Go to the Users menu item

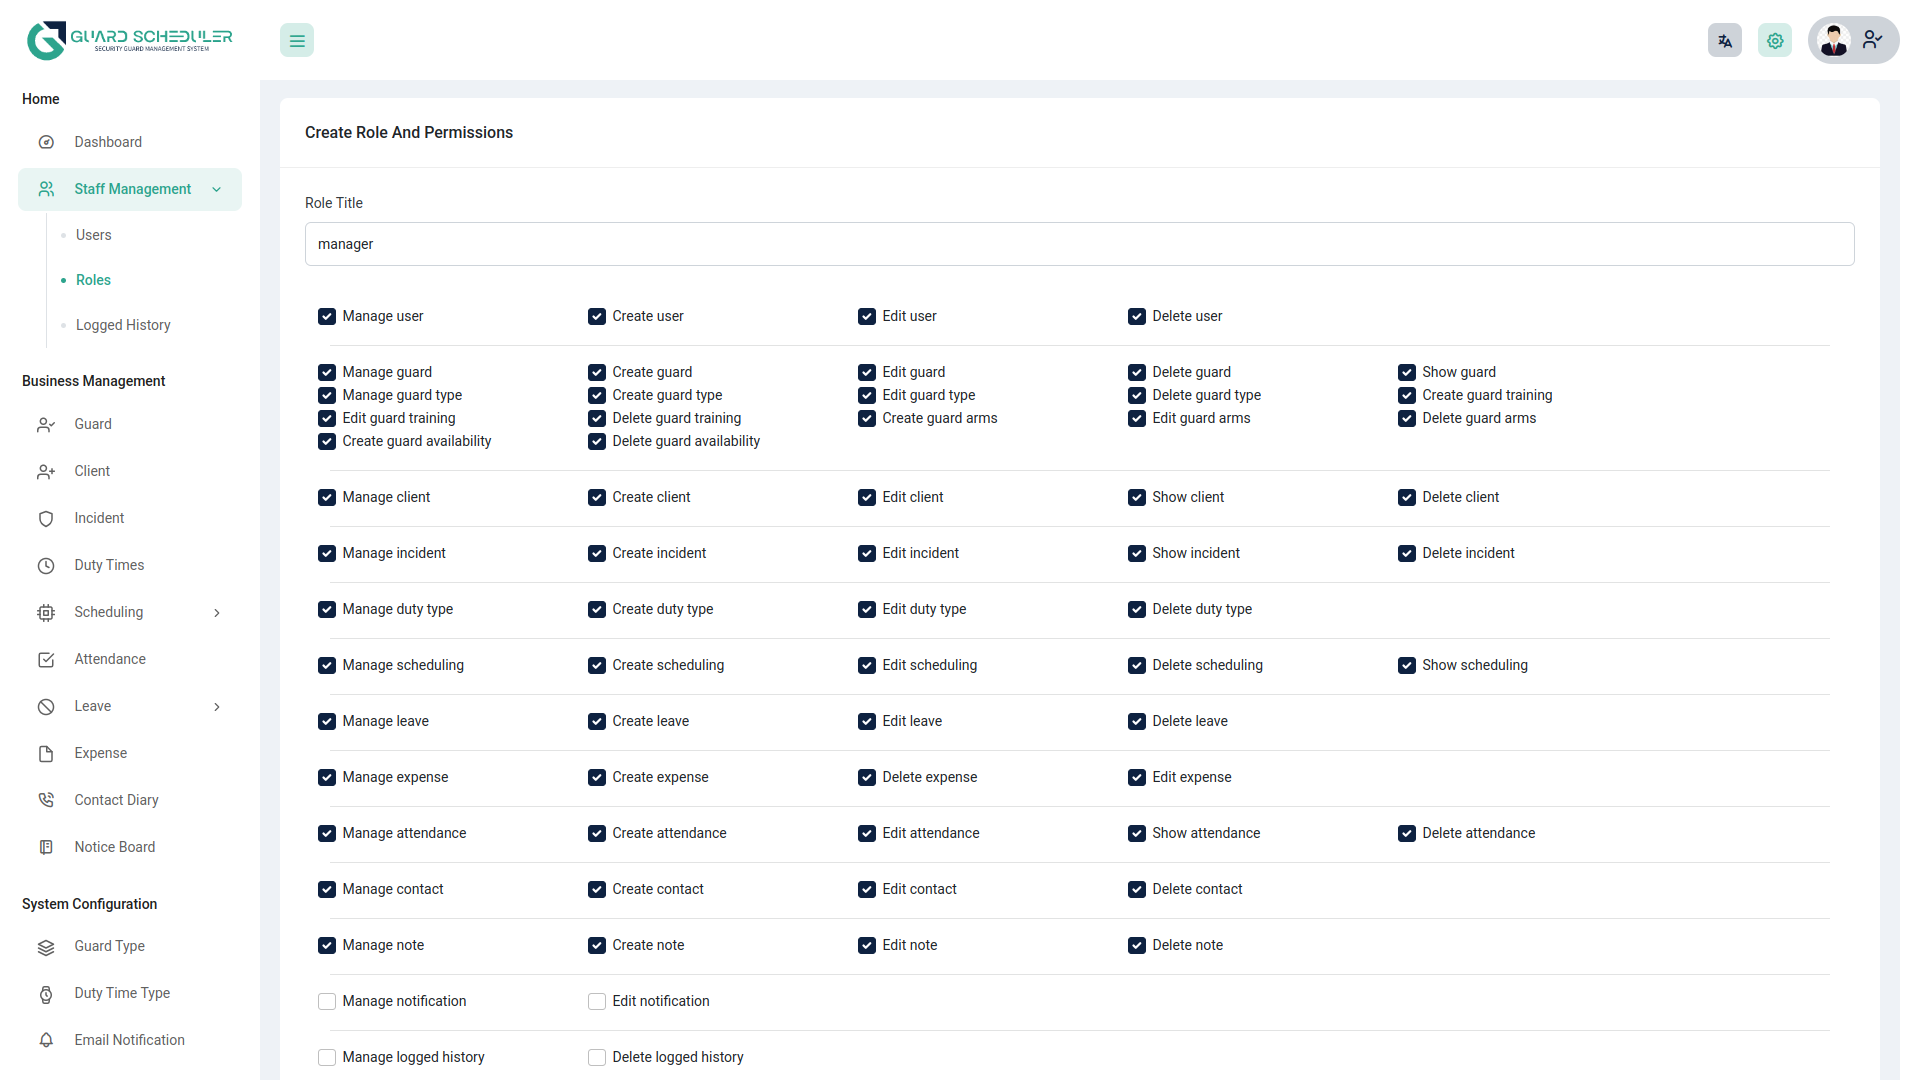[93, 235]
